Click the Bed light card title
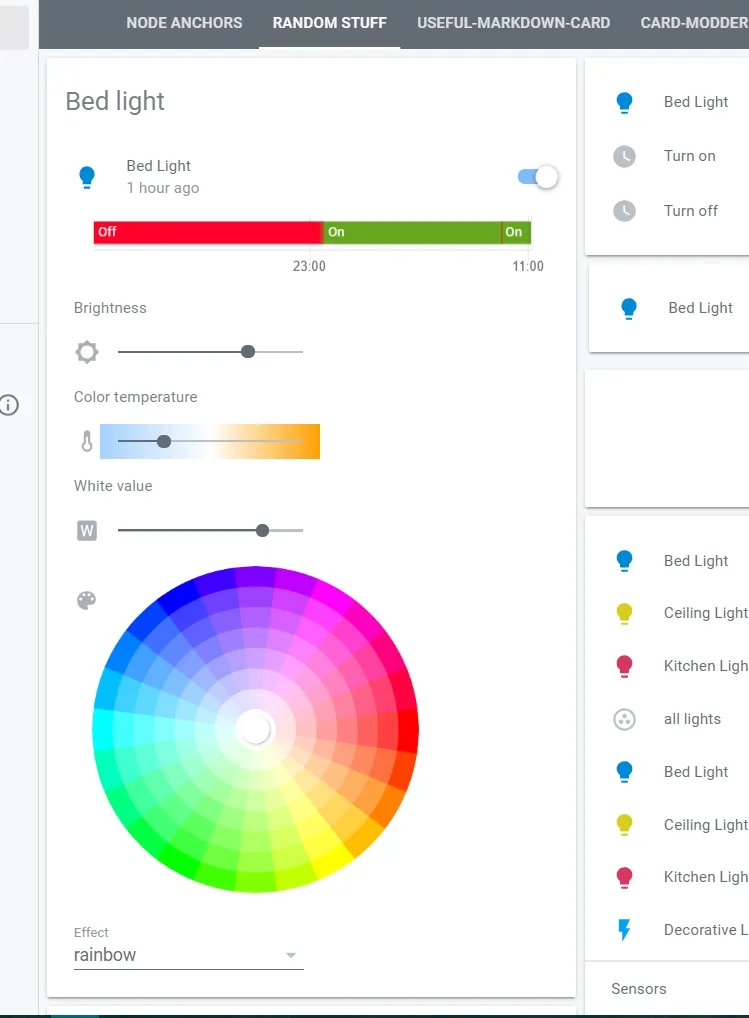Screen dimensions: 749x1018 pyautogui.click(x=115, y=101)
